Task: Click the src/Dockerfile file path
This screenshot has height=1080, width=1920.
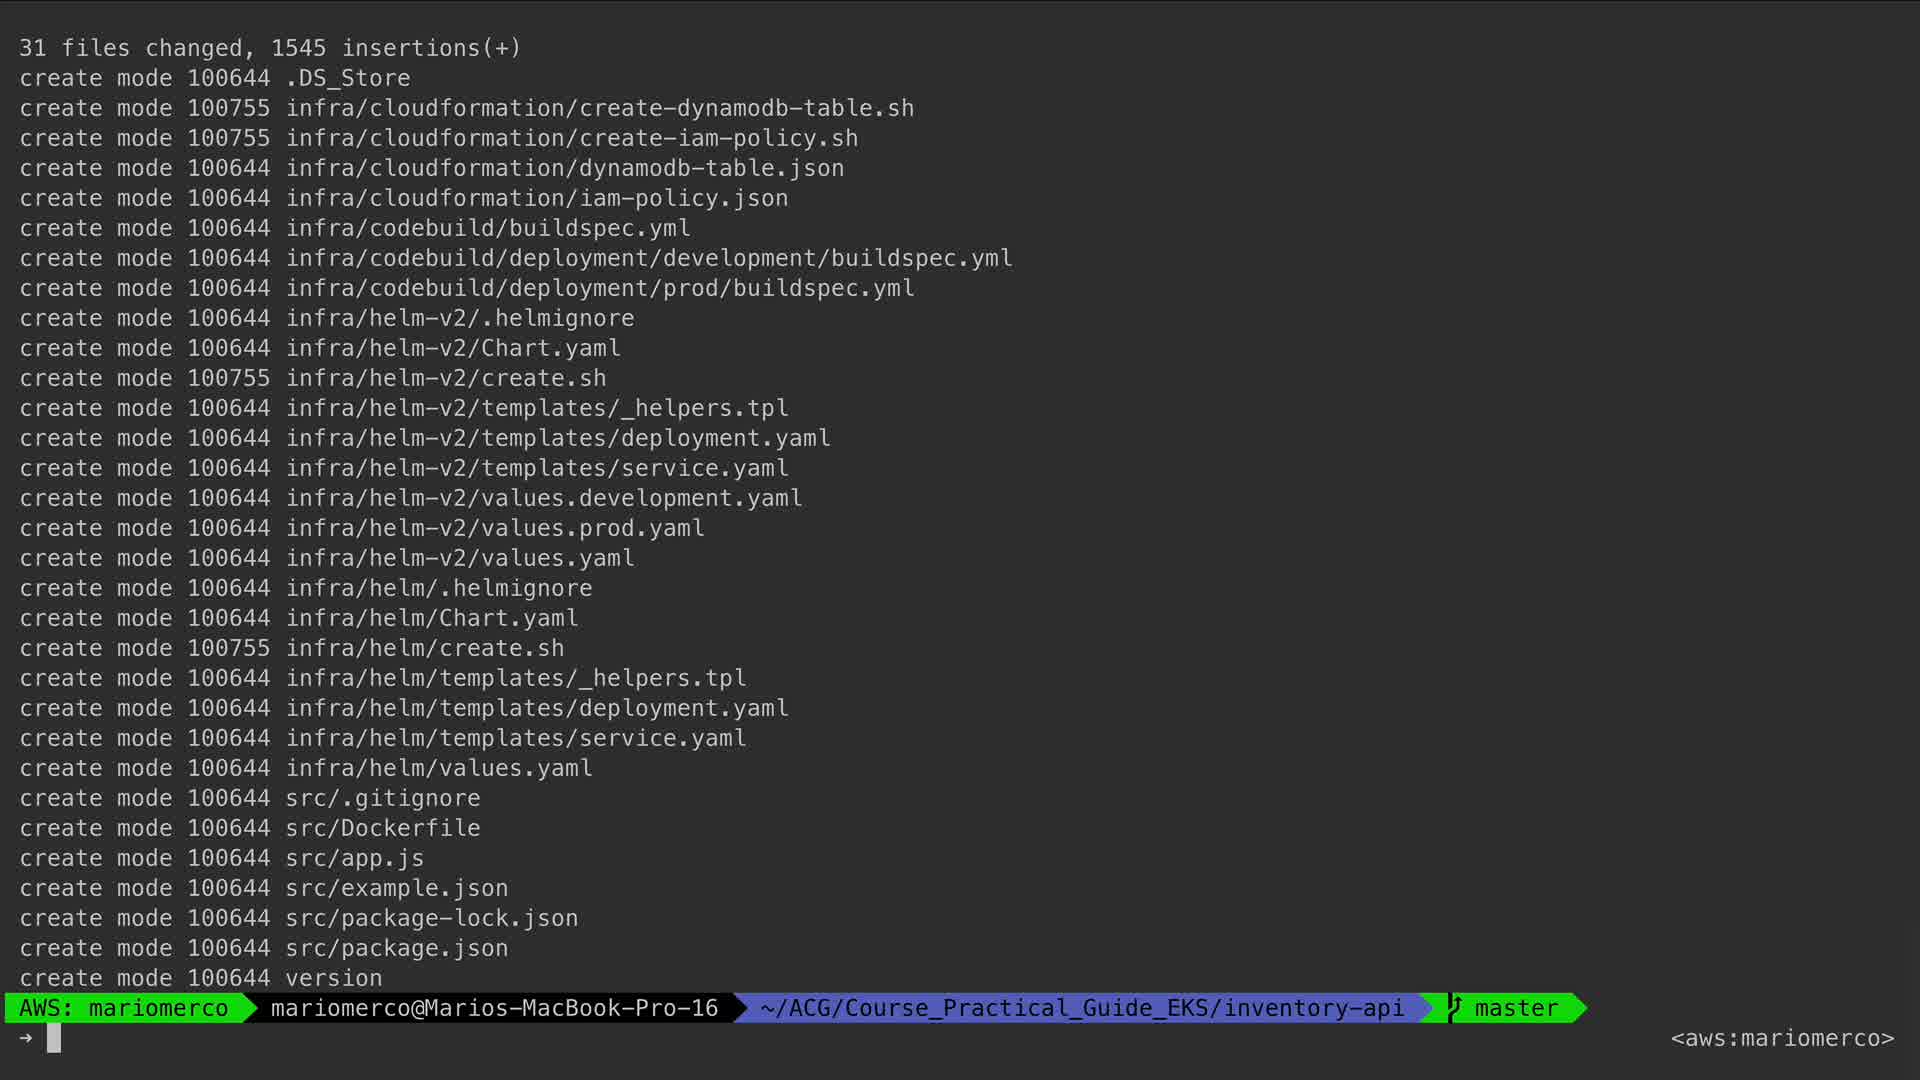Action: [x=383, y=828]
